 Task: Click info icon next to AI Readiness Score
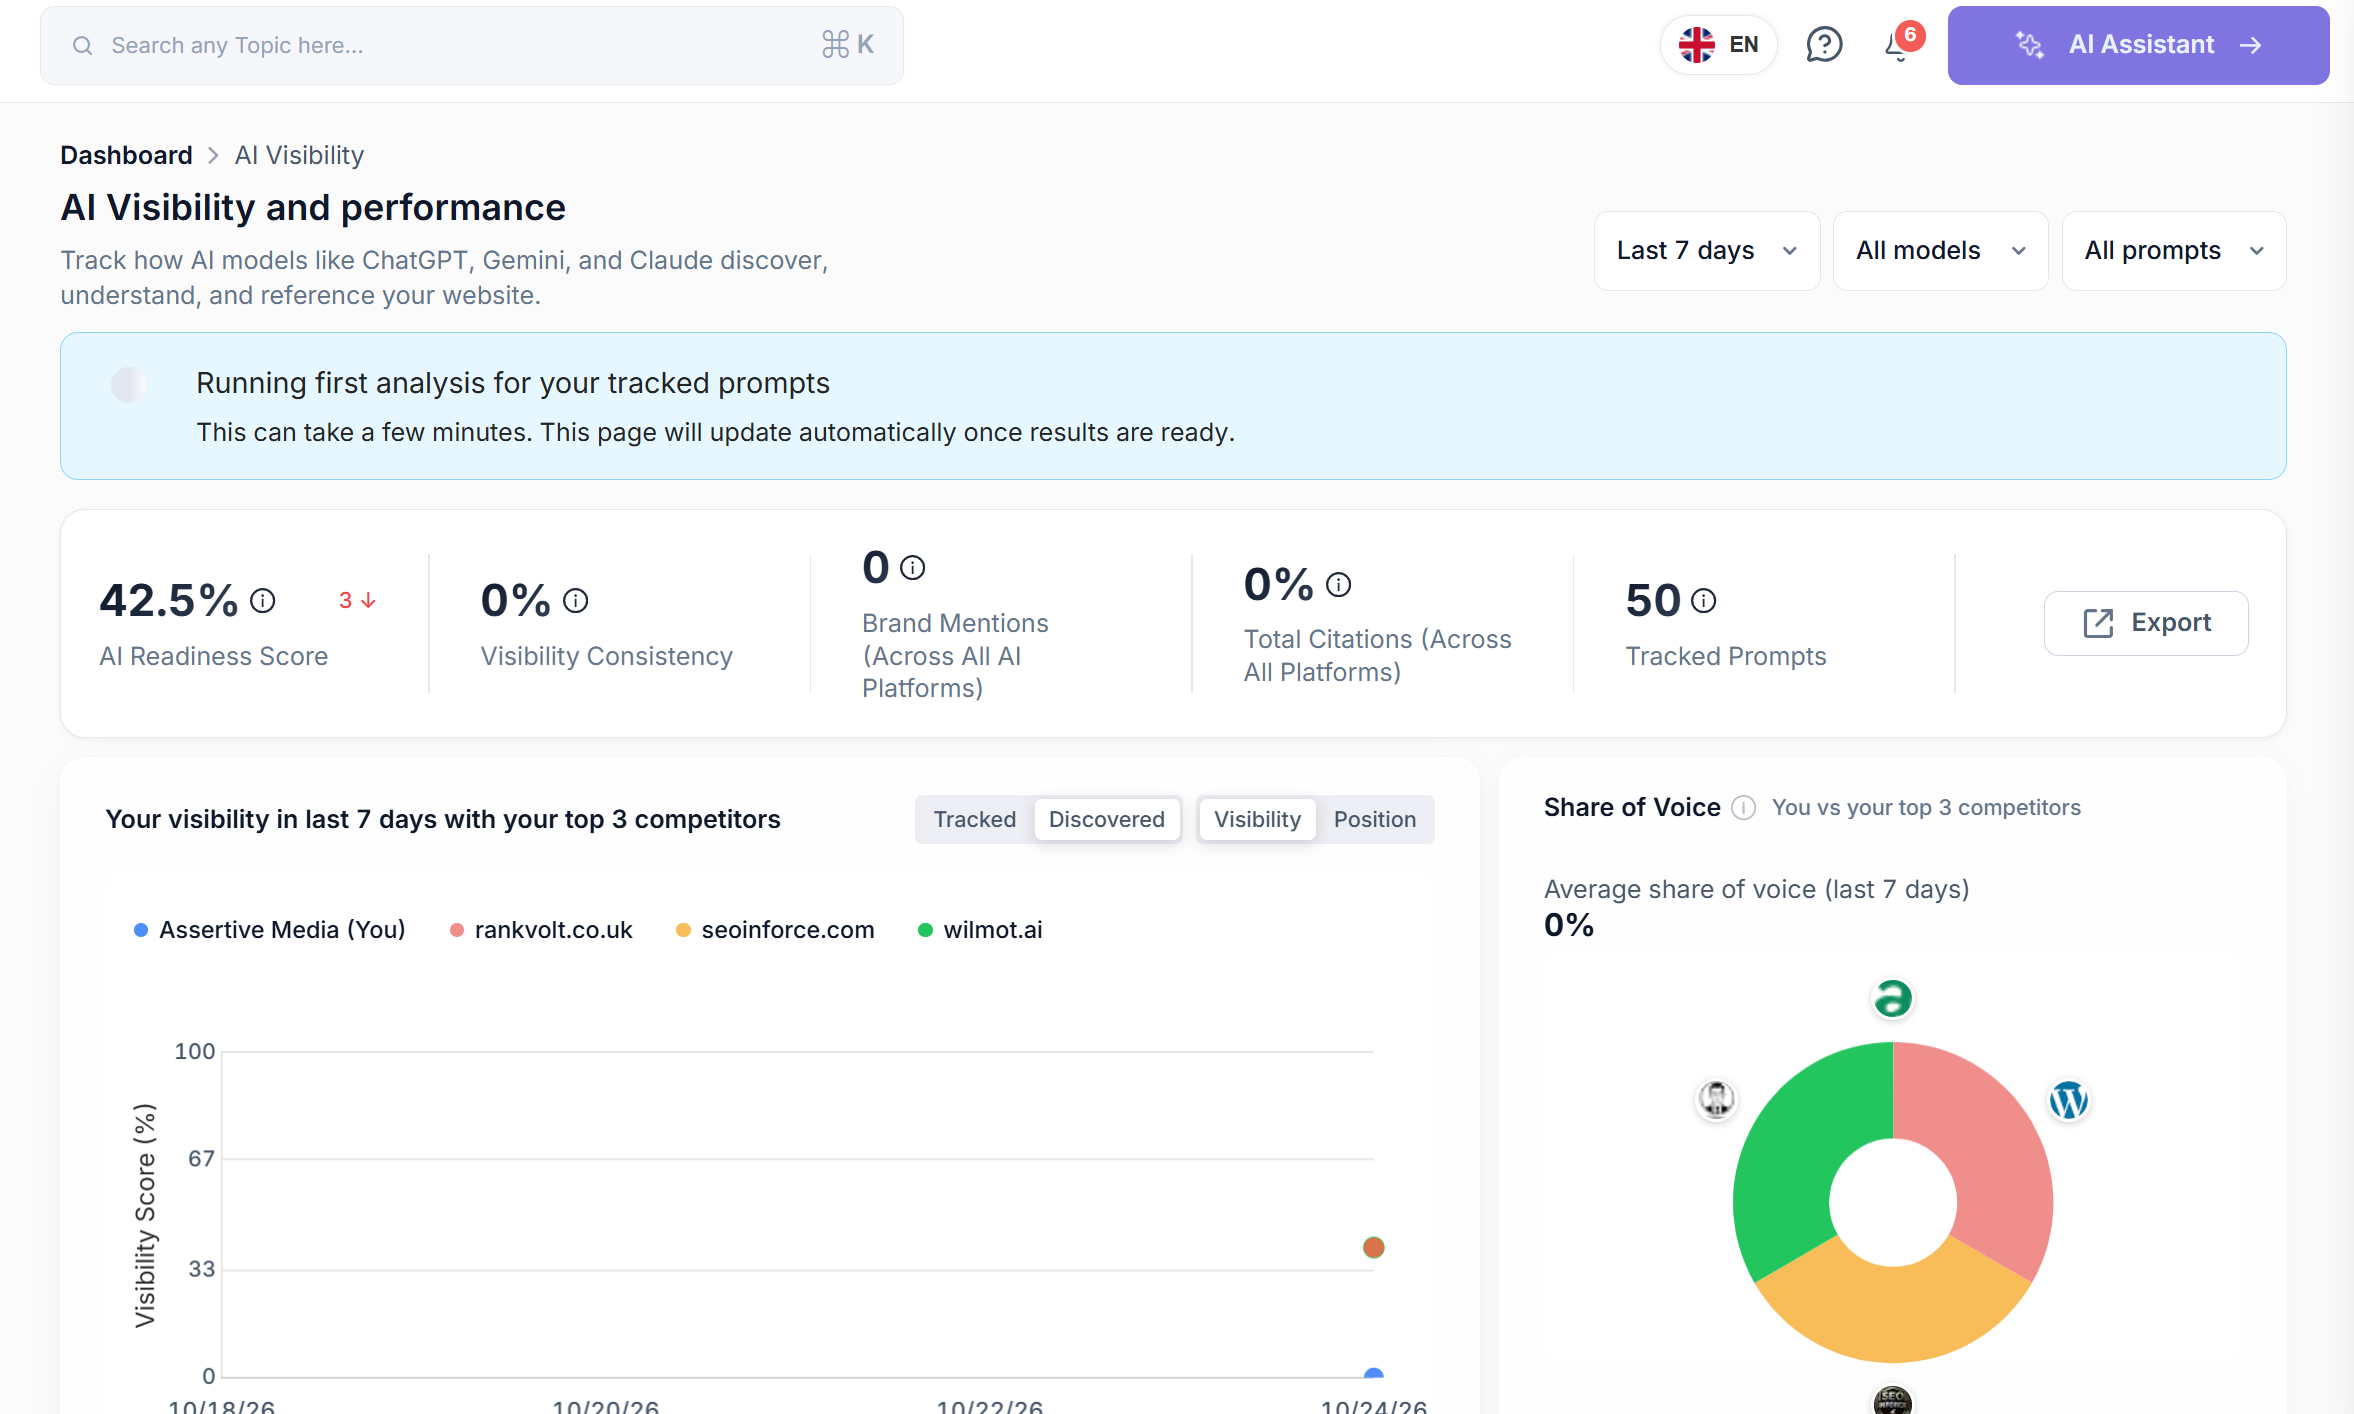263,600
